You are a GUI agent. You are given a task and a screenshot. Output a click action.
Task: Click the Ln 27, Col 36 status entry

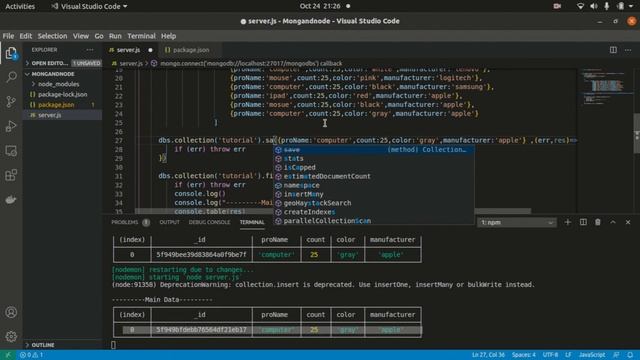point(488,355)
